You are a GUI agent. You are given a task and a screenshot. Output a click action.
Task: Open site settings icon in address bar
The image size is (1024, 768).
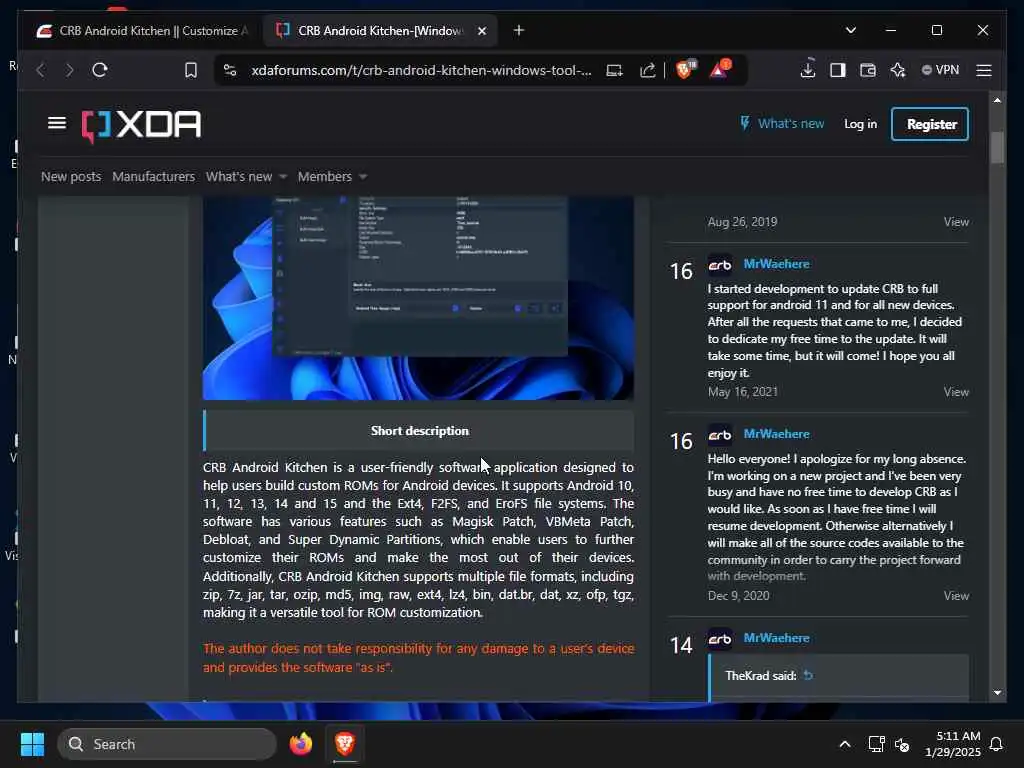[230, 70]
